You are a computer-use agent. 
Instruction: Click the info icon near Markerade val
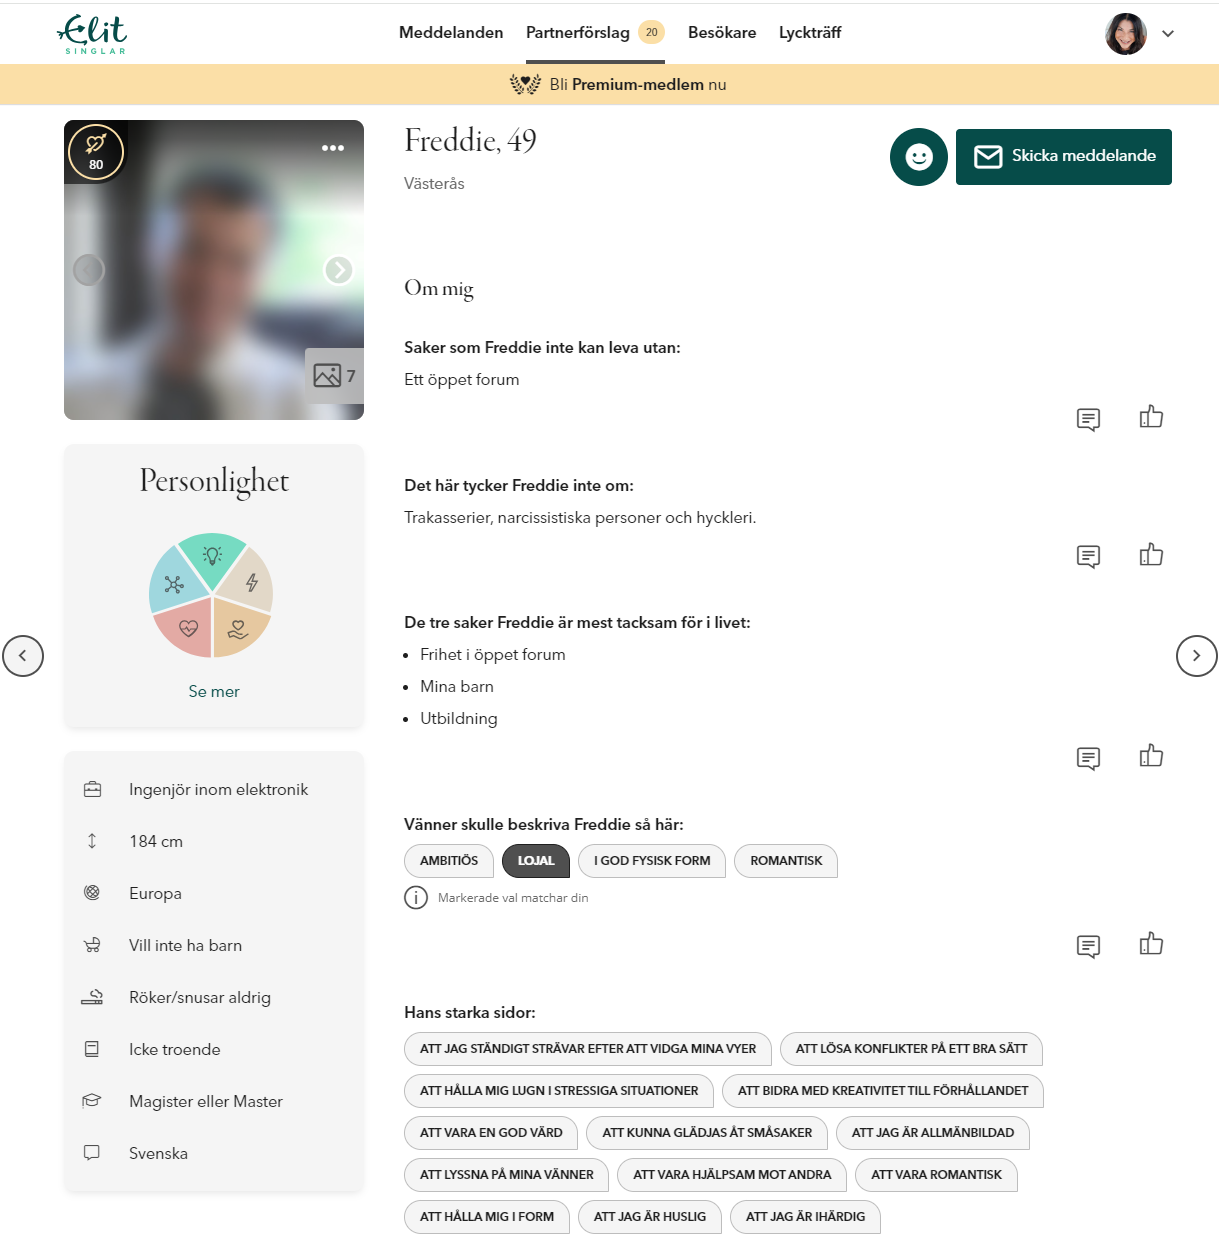416,898
